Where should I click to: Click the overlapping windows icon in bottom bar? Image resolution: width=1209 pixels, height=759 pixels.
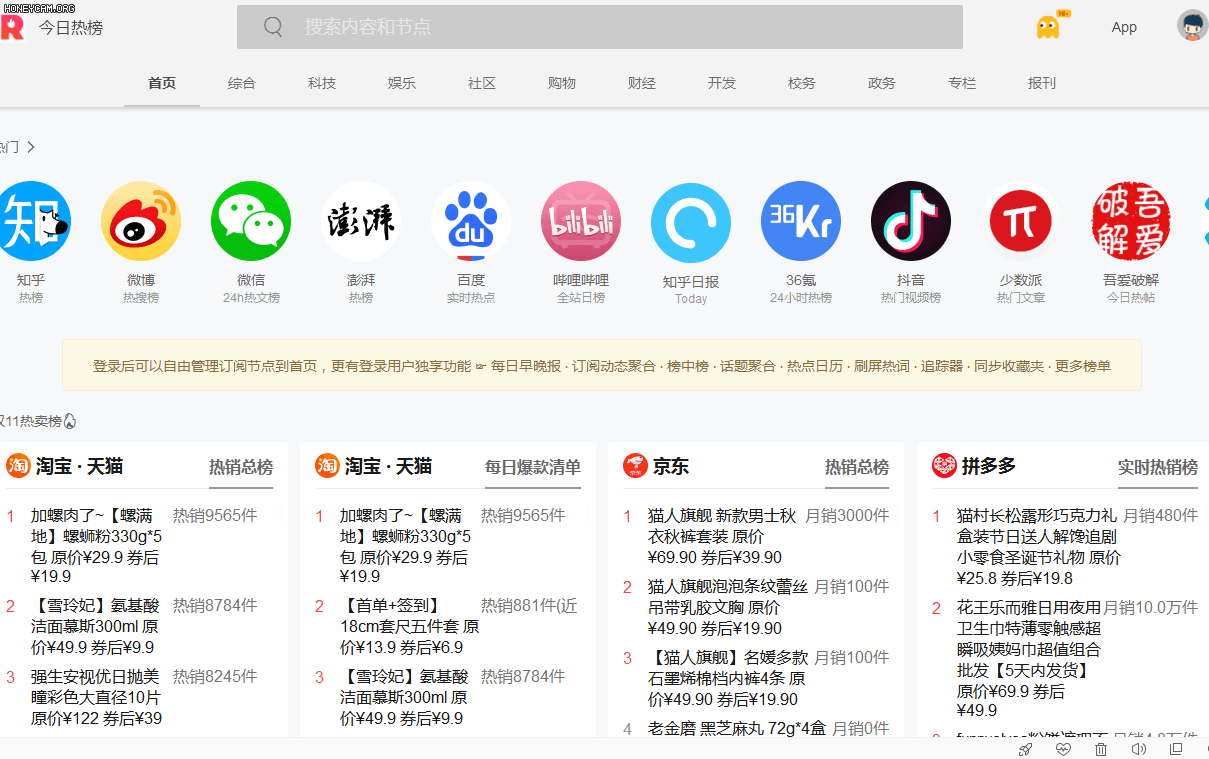1176,749
